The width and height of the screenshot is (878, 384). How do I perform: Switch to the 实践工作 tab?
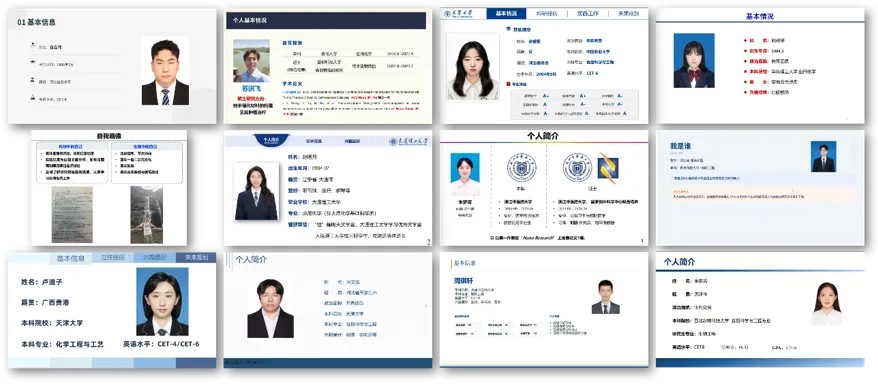click(x=587, y=13)
